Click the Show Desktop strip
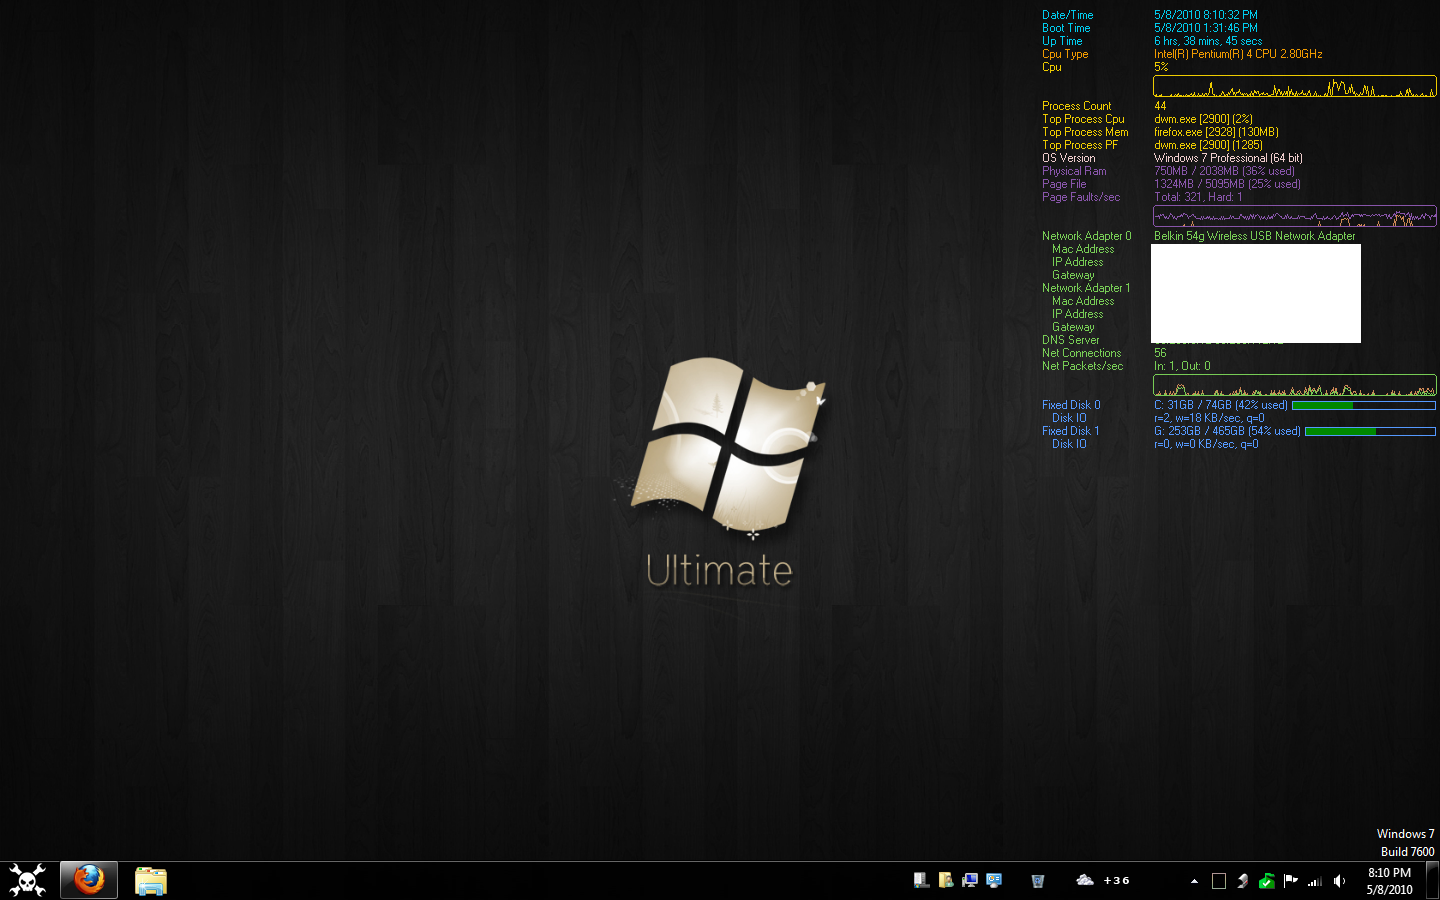 tap(1433, 880)
